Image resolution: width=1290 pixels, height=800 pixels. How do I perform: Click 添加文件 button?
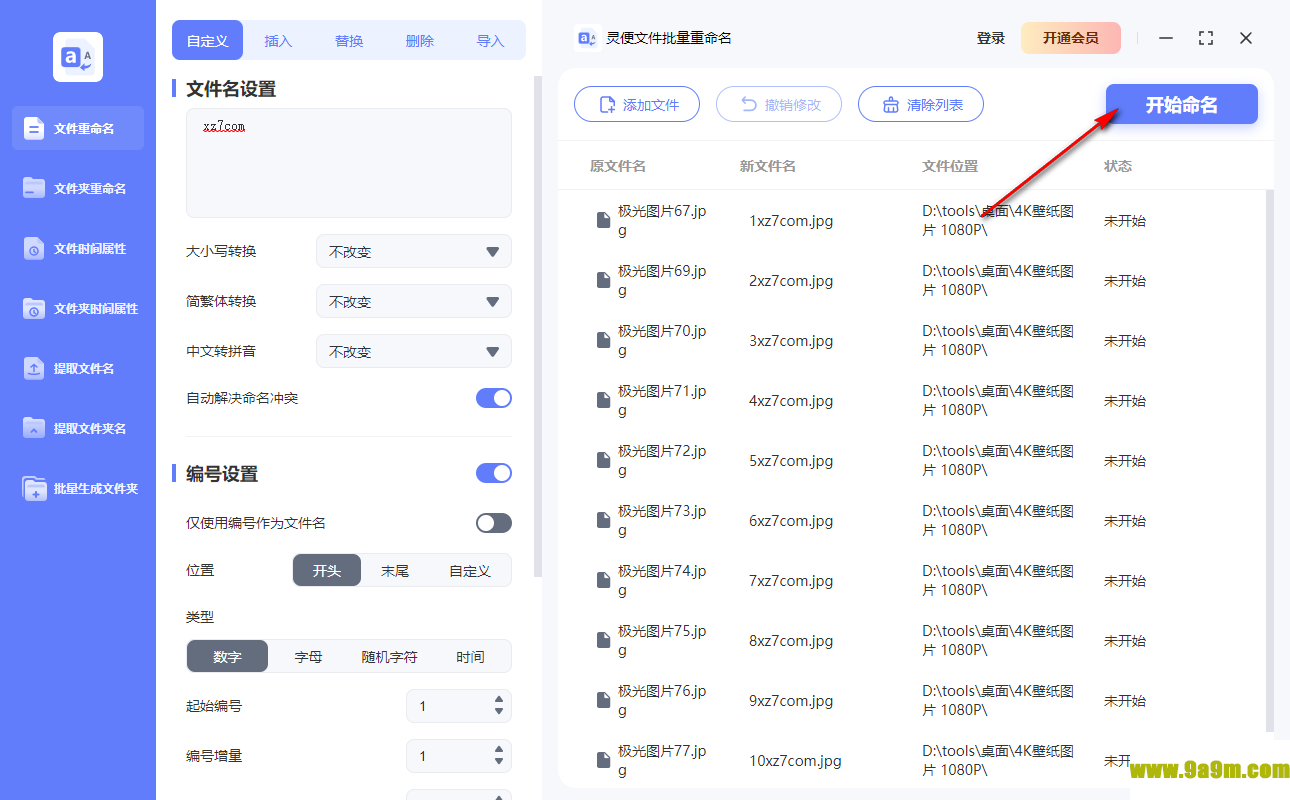[x=637, y=104]
